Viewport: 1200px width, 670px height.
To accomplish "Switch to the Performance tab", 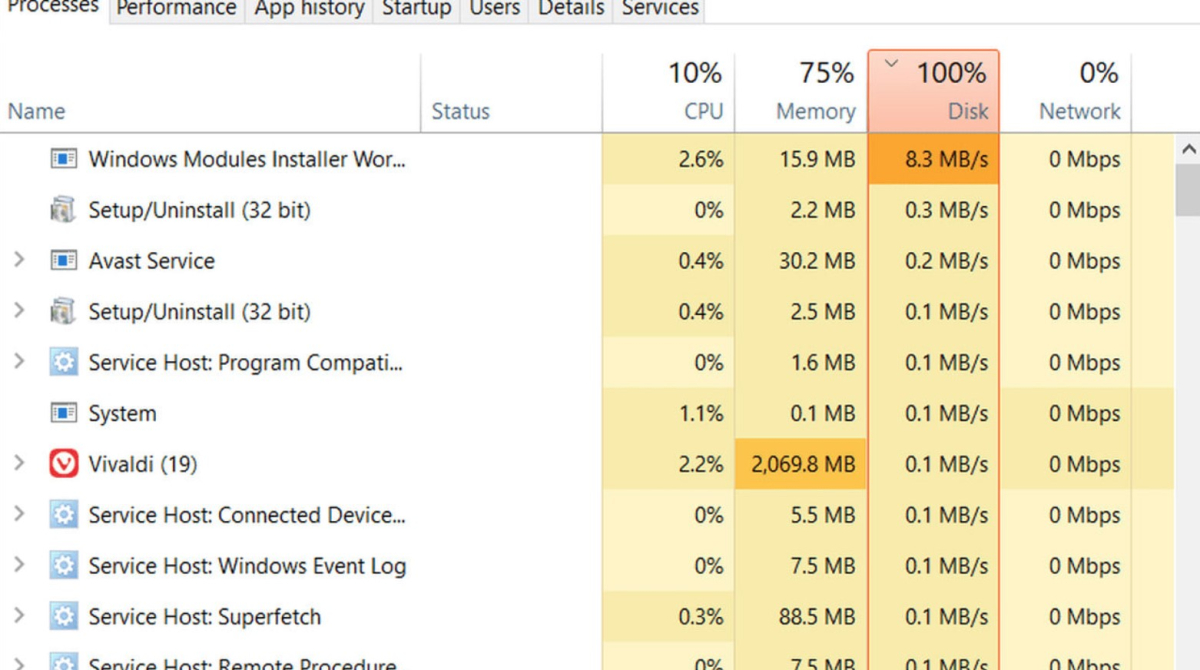I will (176, 9).
